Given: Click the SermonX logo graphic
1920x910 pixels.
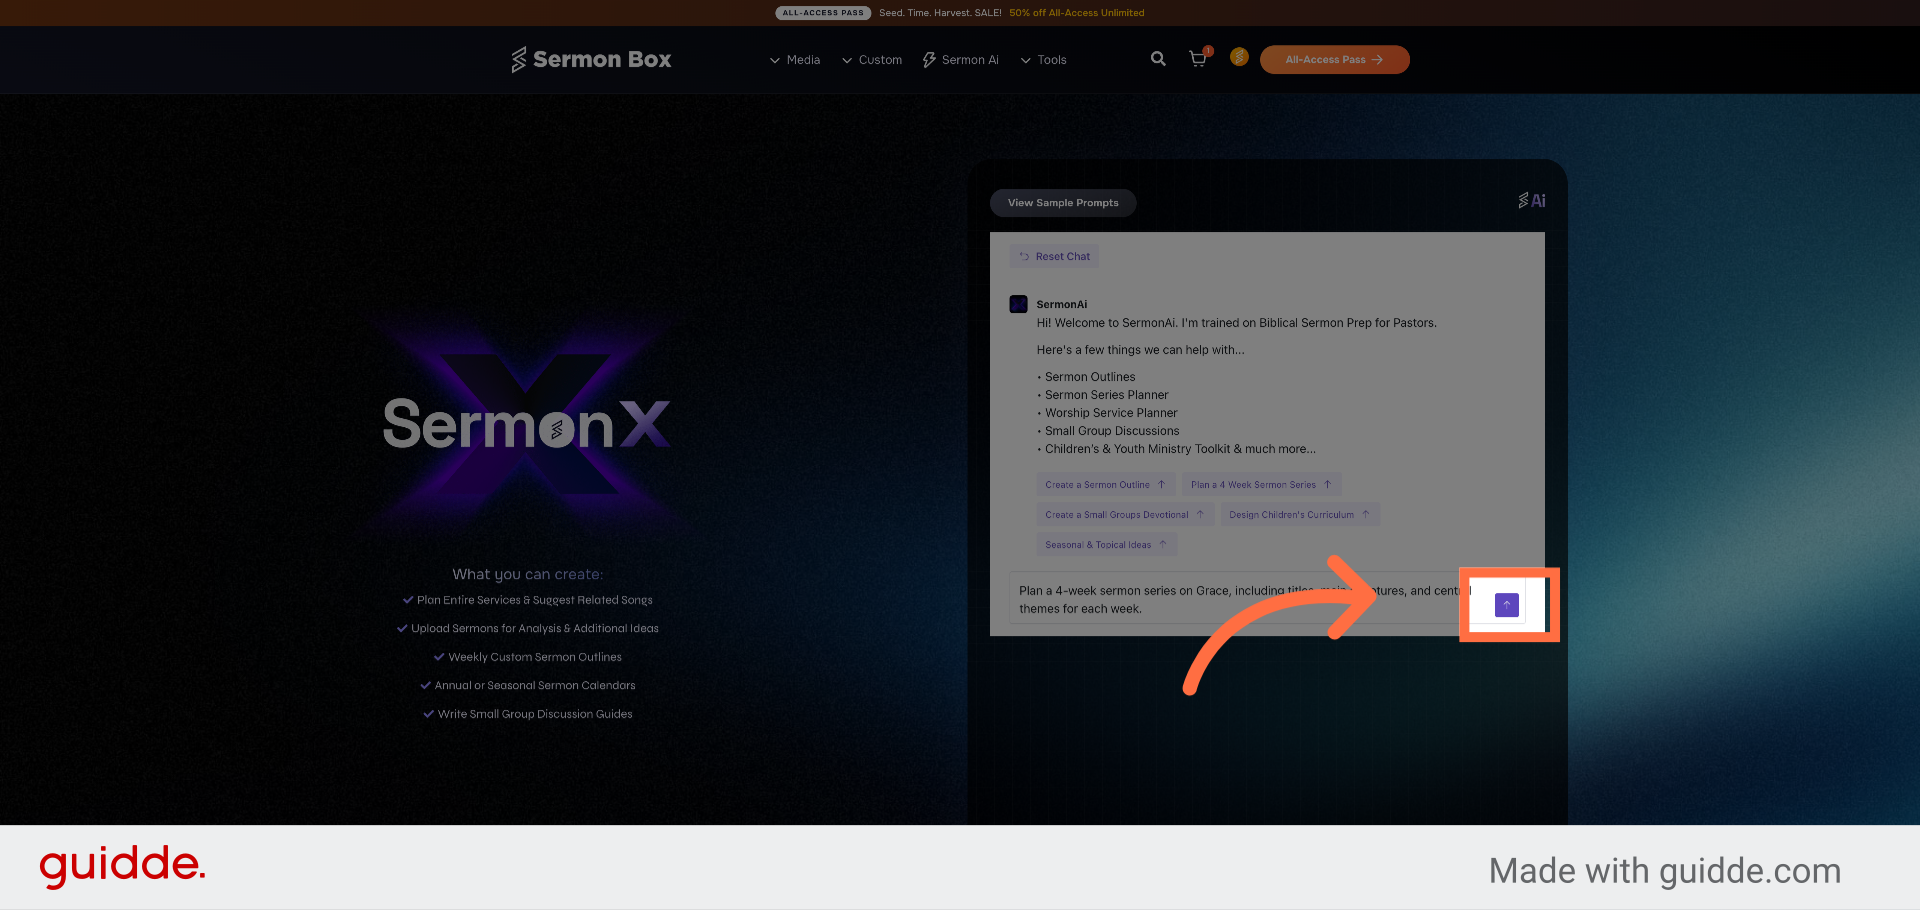Looking at the screenshot, I should pyautogui.click(x=527, y=424).
